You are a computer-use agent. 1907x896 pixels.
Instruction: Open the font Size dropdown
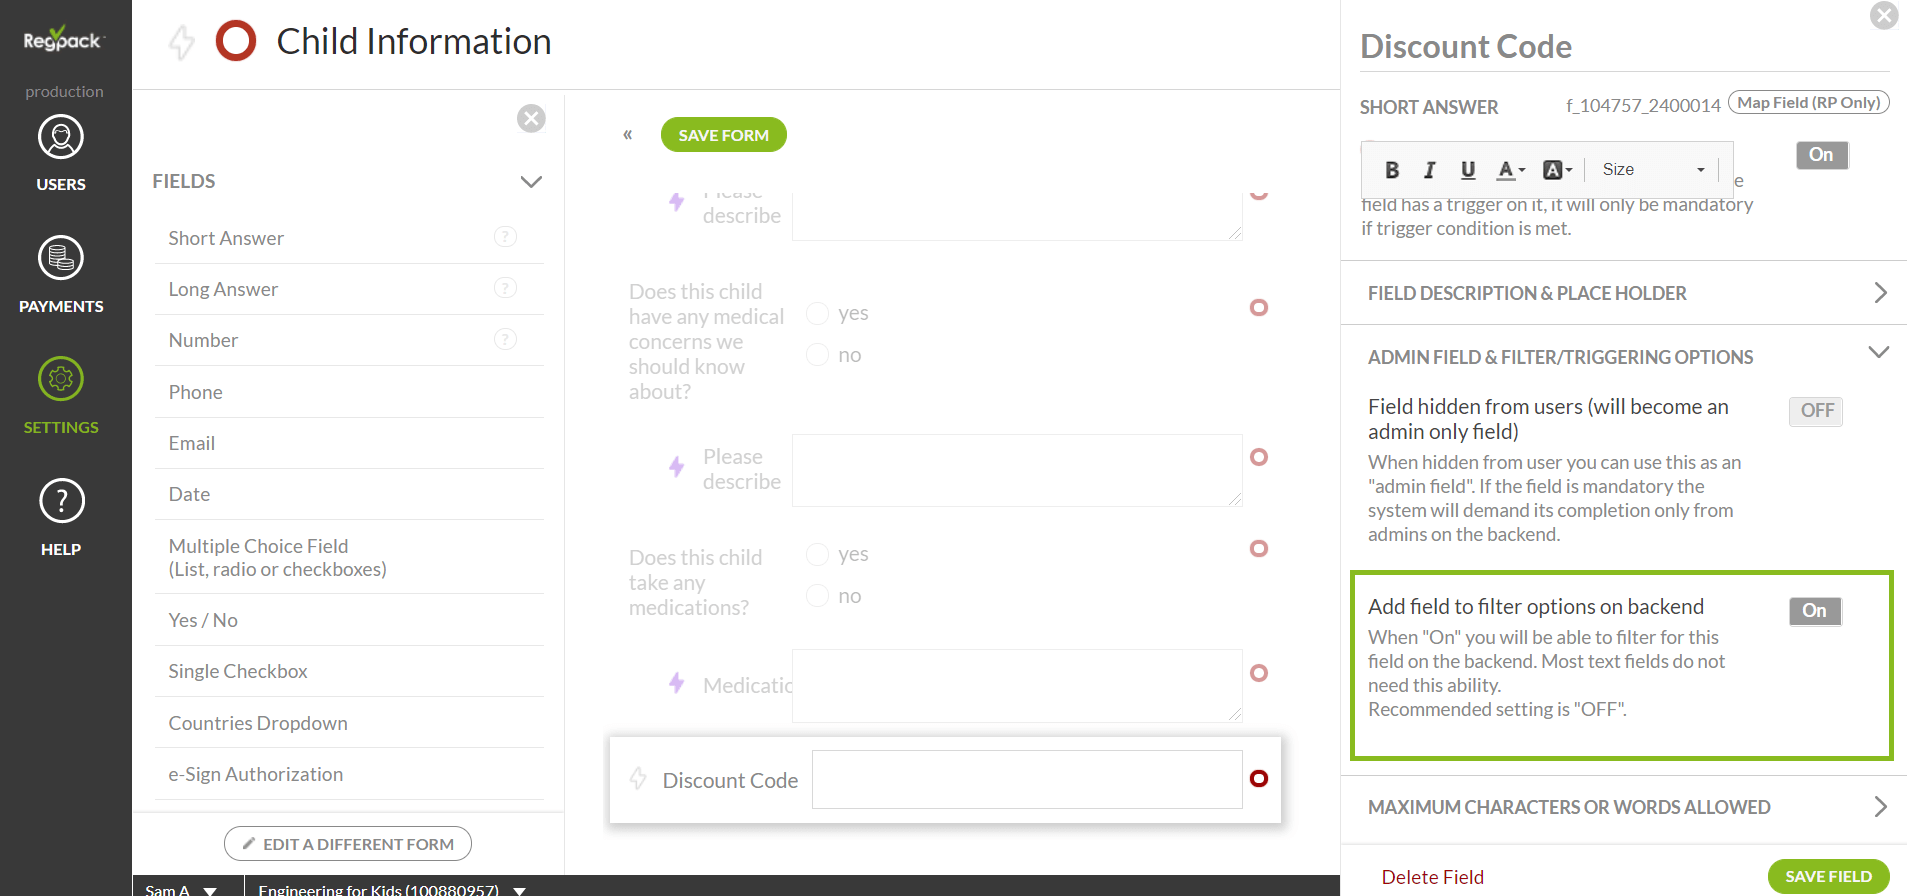pos(1652,170)
